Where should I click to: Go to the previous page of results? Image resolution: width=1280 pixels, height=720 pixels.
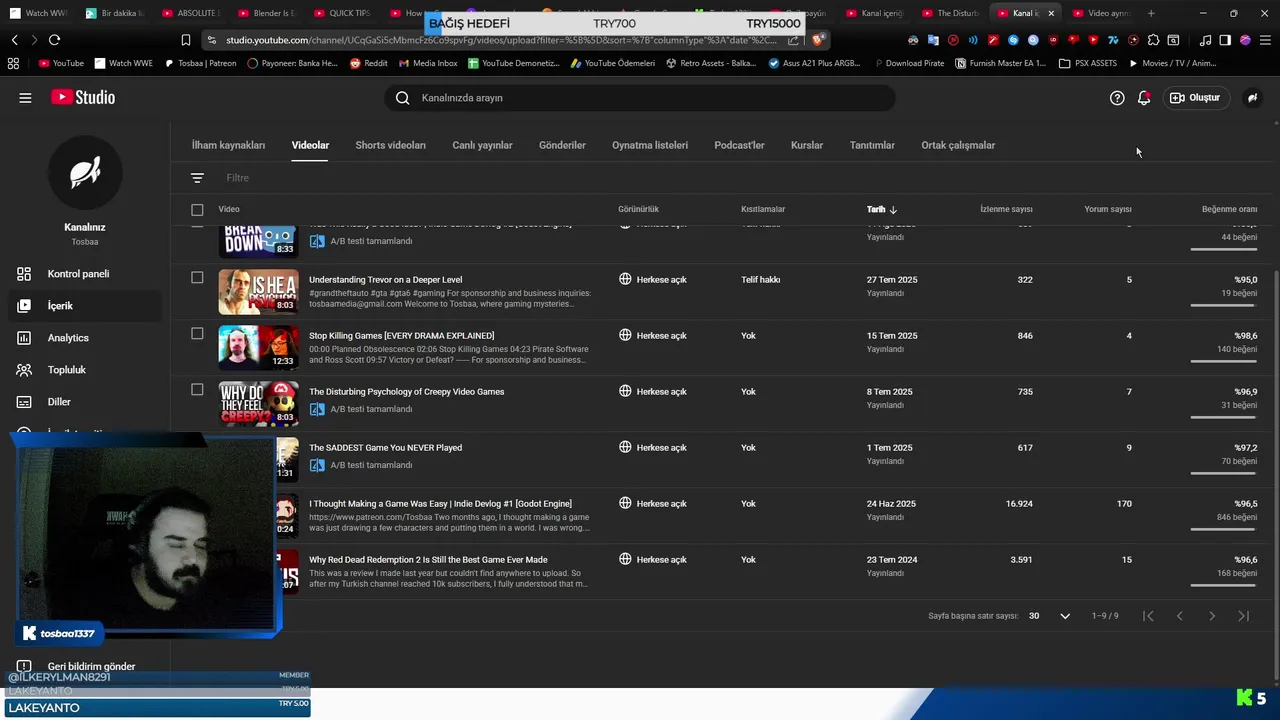click(1180, 616)
